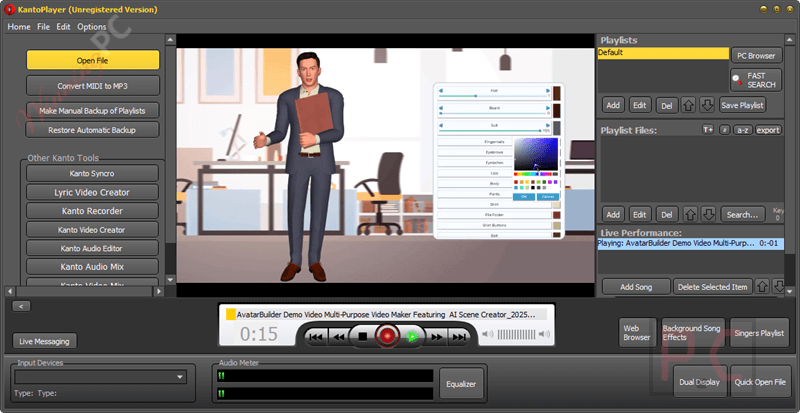Click left panel scroll-up arrow
Screen dimensions: 800x413
click(x=170, y=39)
